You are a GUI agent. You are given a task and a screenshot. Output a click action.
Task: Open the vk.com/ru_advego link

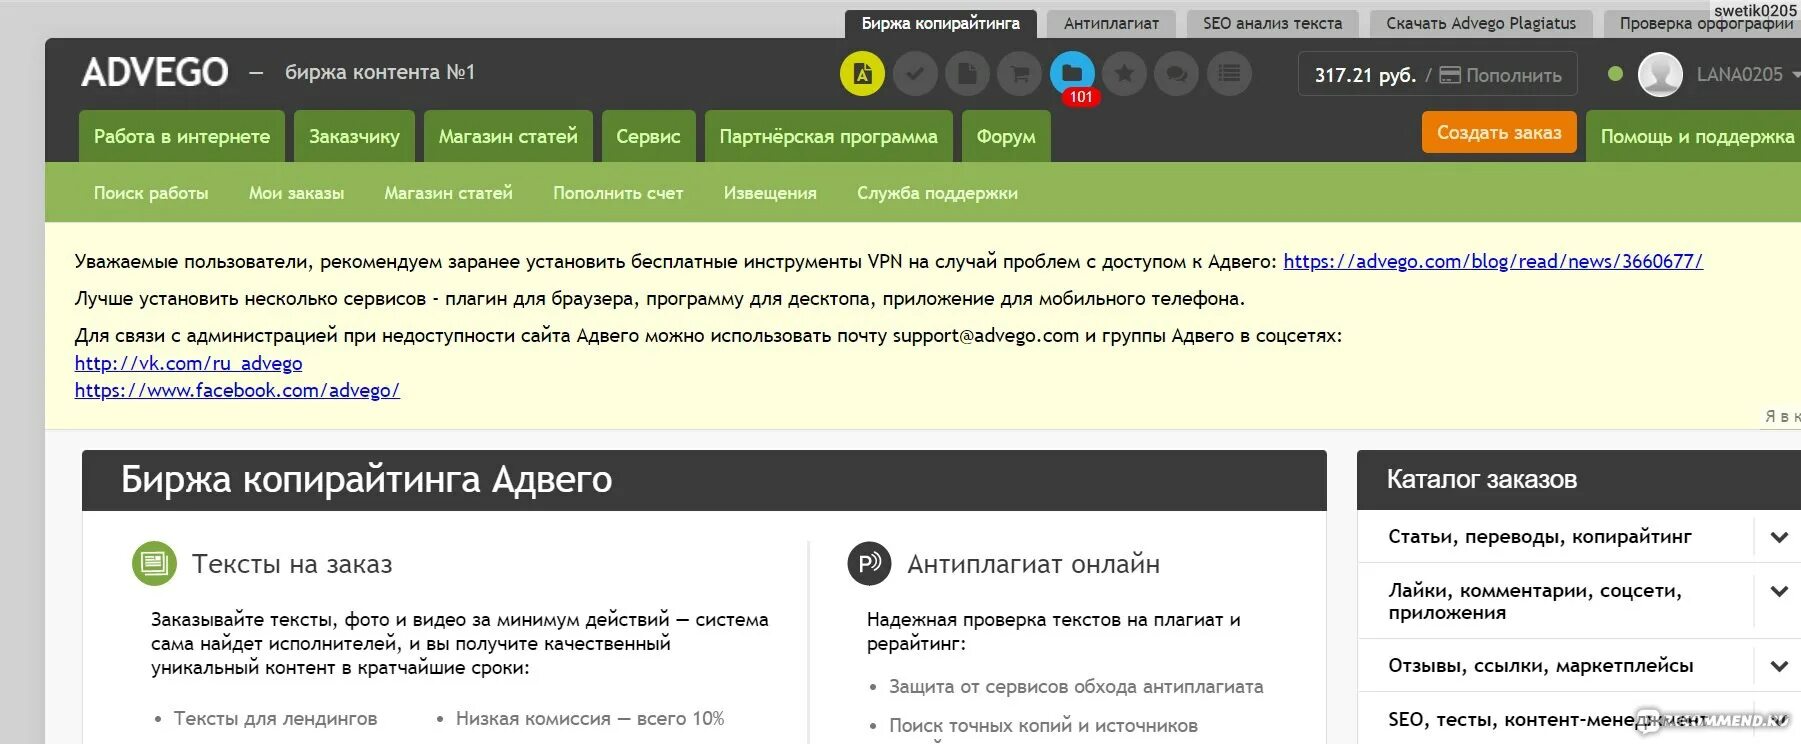(188, 363)
